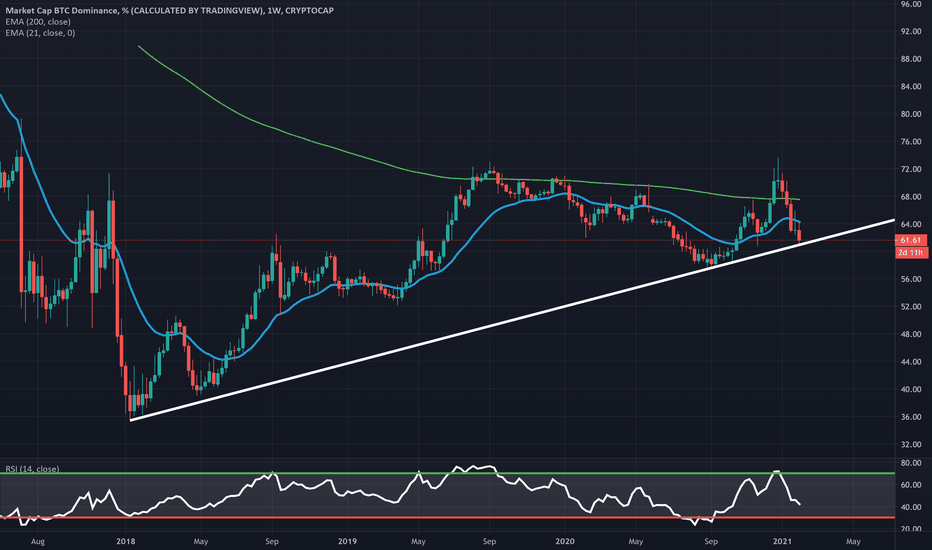
Task: Select the green RSI overbought line
Action: click(447, 473)
